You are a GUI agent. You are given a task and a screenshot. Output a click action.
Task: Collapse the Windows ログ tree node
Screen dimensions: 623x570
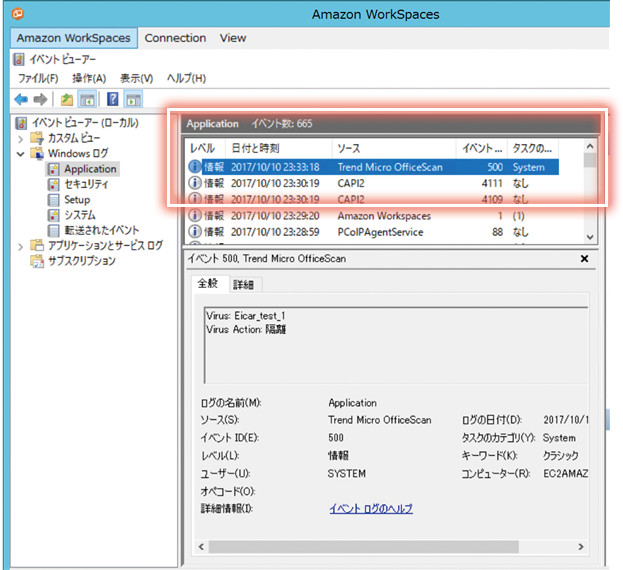[22, 154]
